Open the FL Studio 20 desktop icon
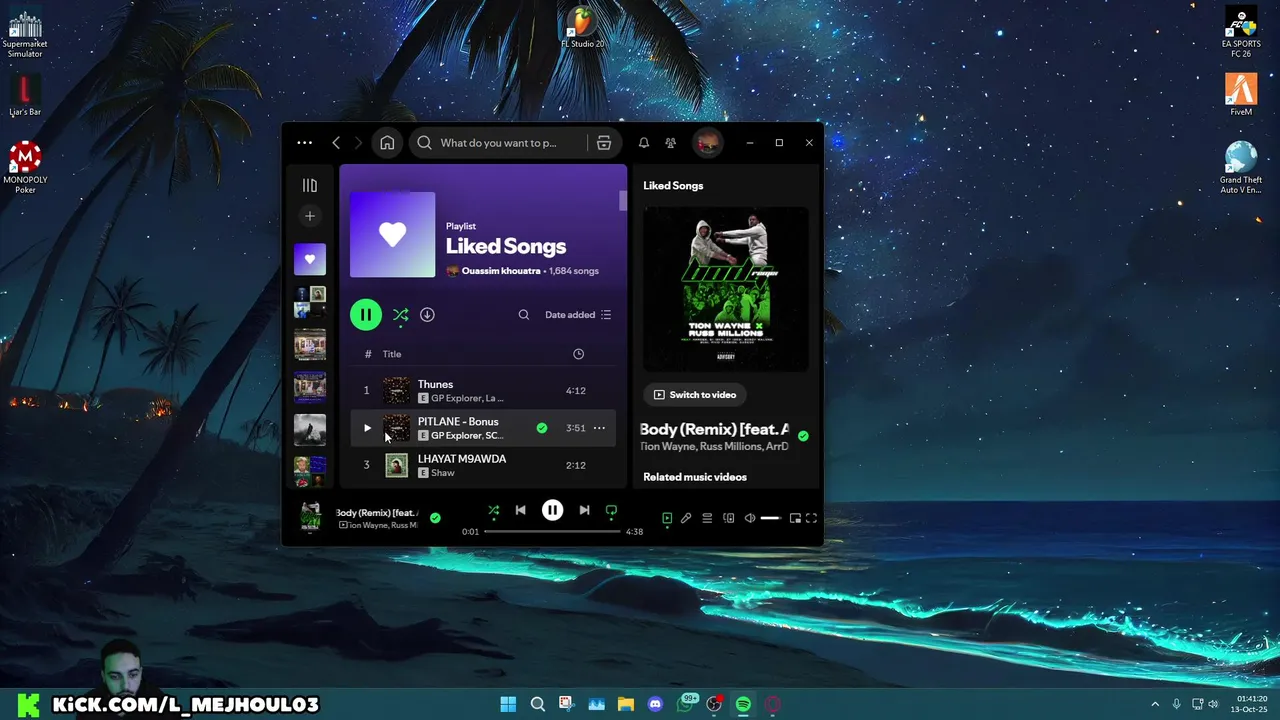Image resolution: width=1280 pixels, height=720 pixels. click(582, 28)
